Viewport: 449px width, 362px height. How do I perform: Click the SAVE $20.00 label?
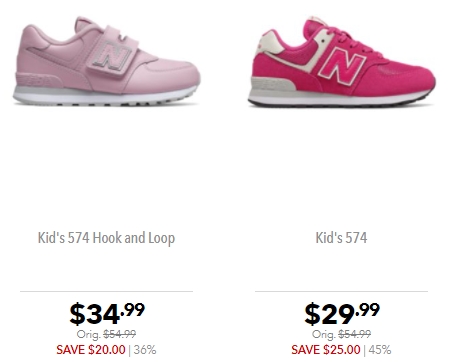[91, 350]
